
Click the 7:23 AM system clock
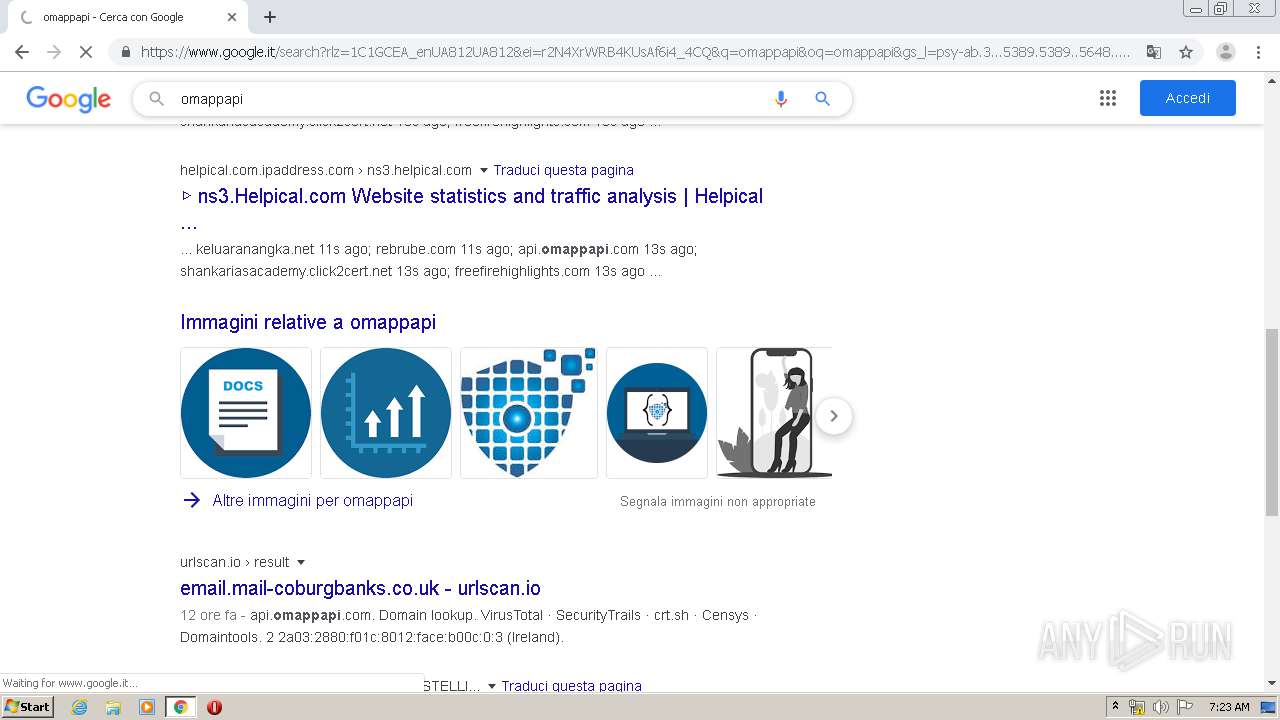click(x=1229, y=707)
